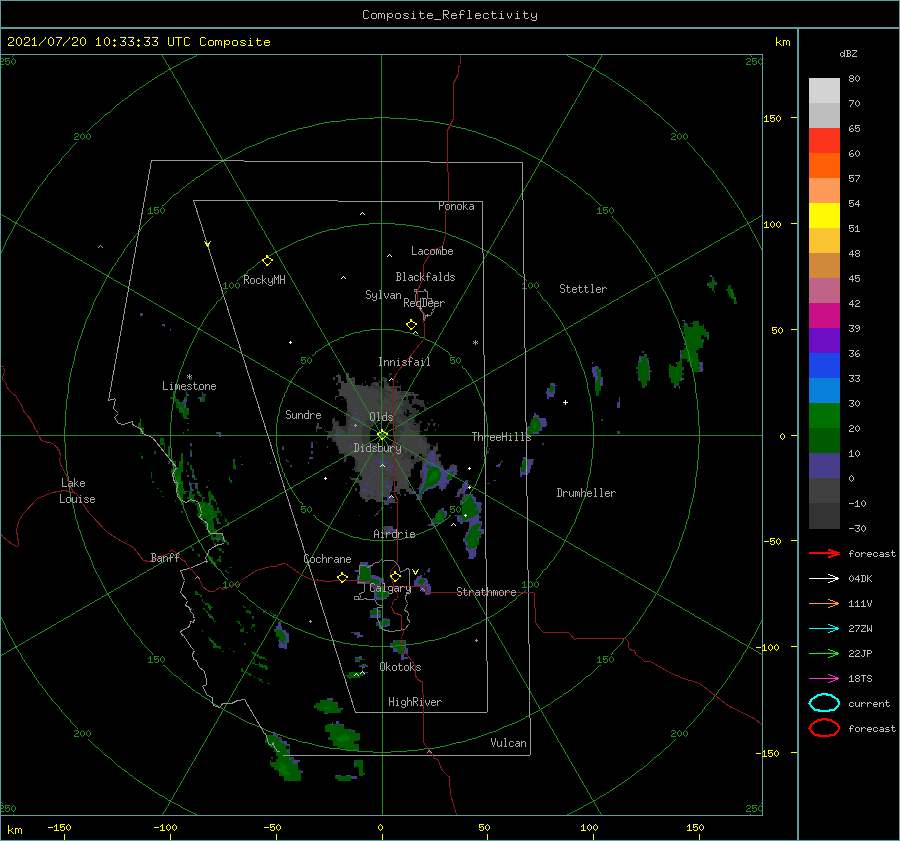
Task: Click the Blackfalds city label
Action: pos(425,277)
